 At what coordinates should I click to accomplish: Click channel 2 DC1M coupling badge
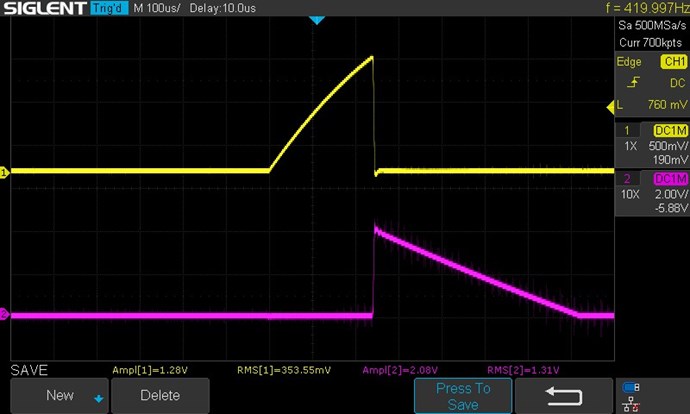pyautogui.click(x=670, y=179)
